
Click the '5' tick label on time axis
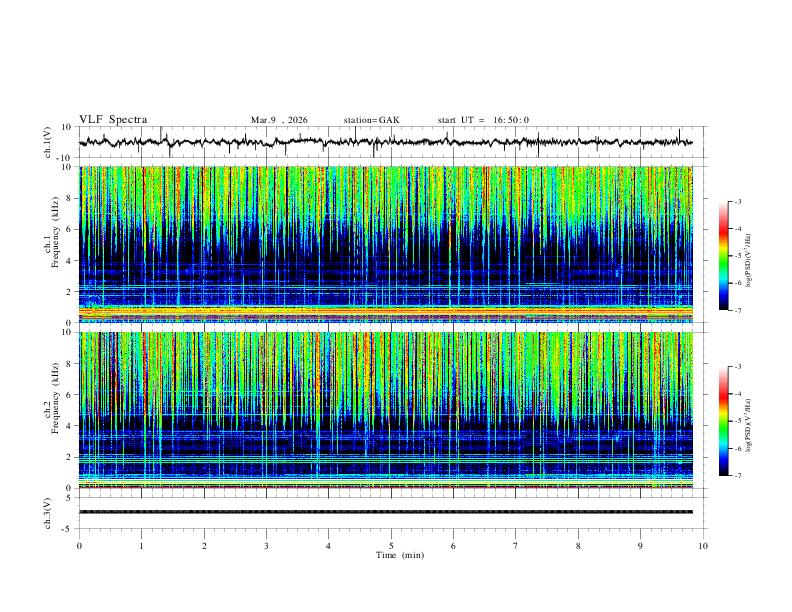[391, 546]
